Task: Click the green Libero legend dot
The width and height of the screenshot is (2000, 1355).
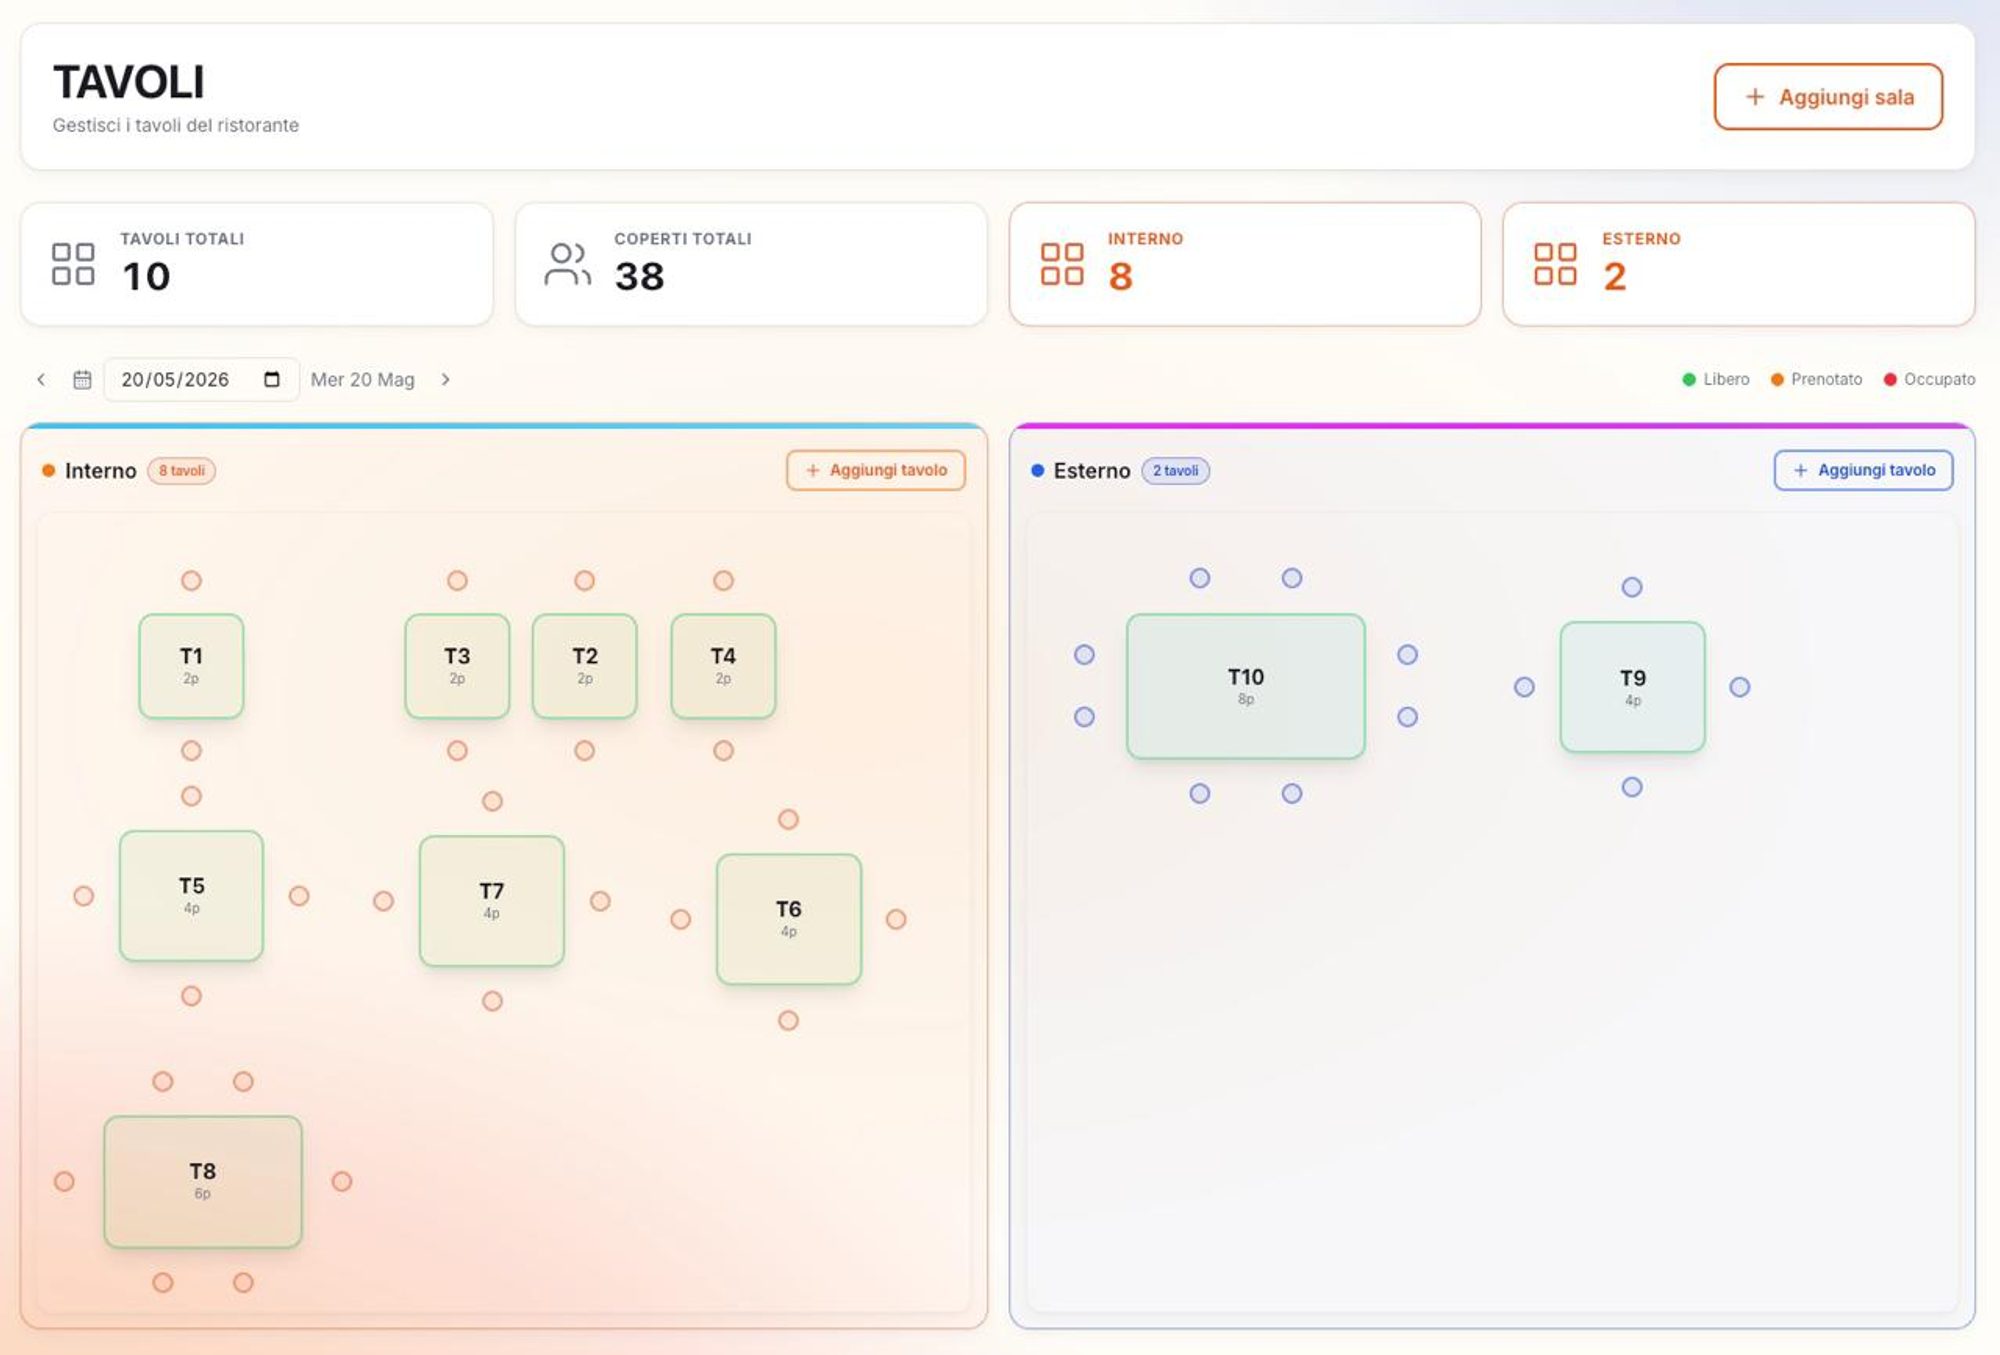Action: point(1689,380)
